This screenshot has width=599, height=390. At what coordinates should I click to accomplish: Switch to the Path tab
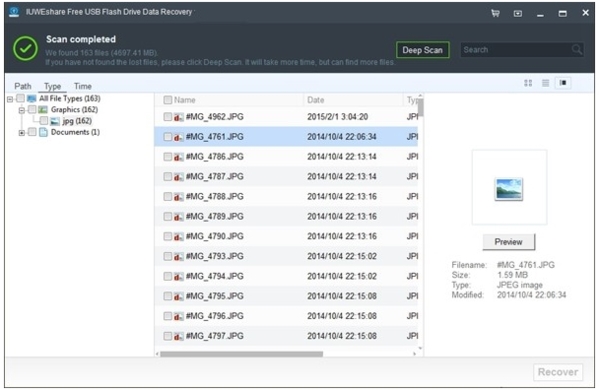[23, 86]
